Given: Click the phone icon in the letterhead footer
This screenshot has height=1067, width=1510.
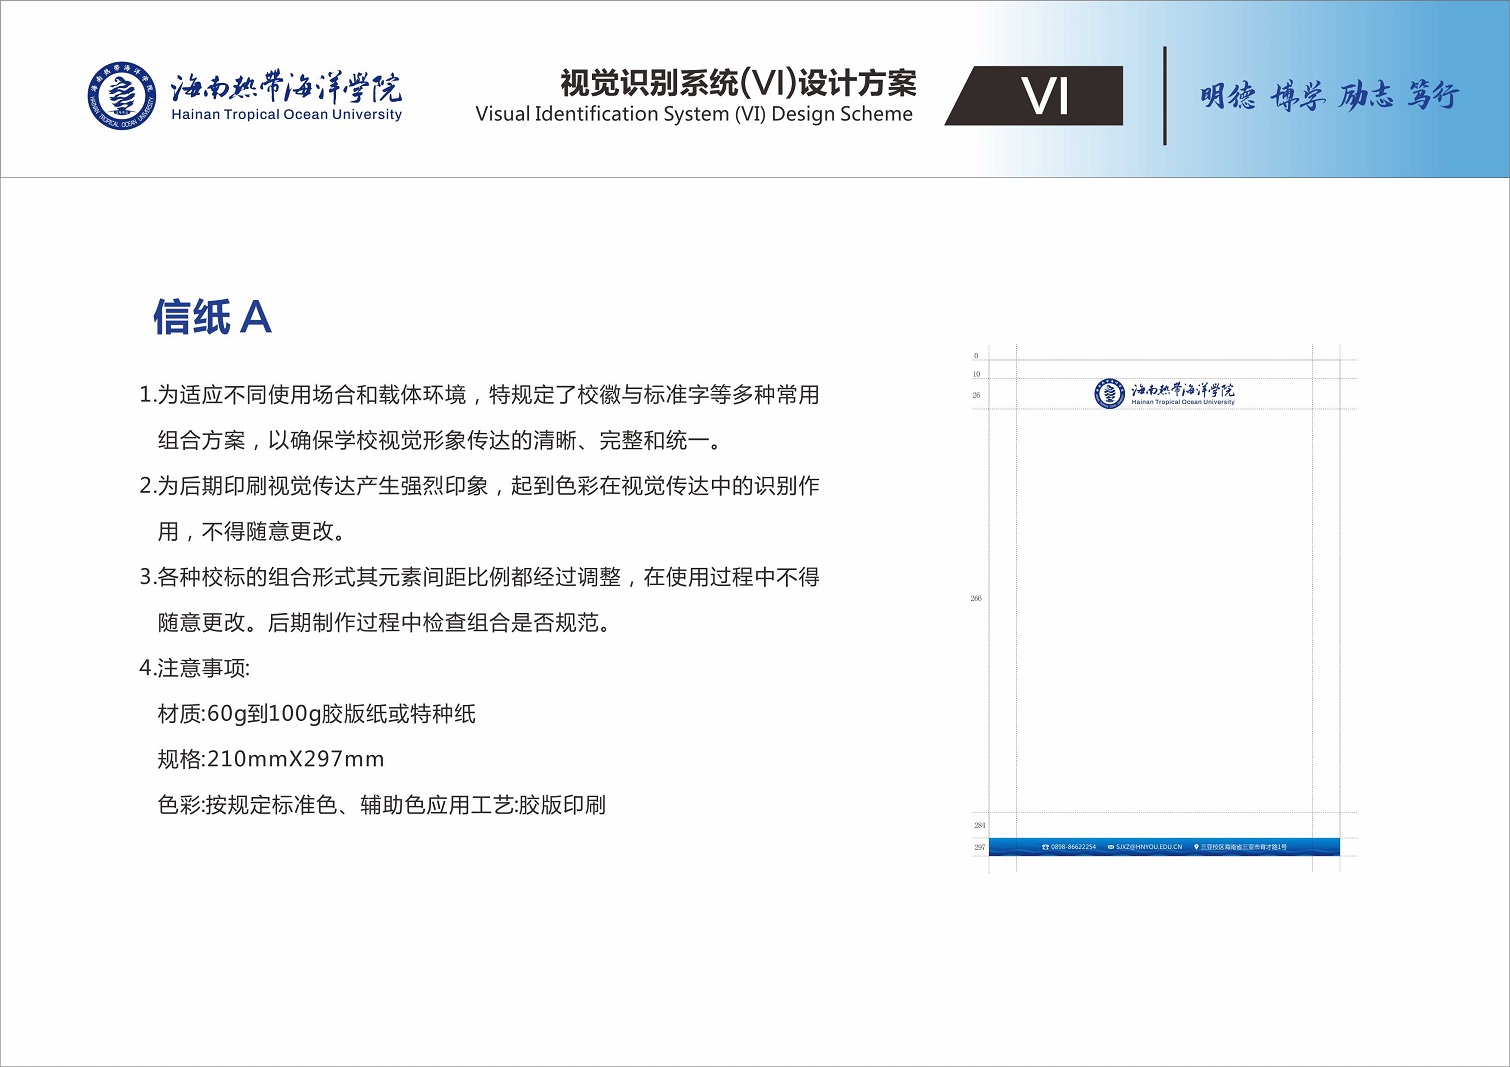Looking at the screenshot, I should 1045,847.
